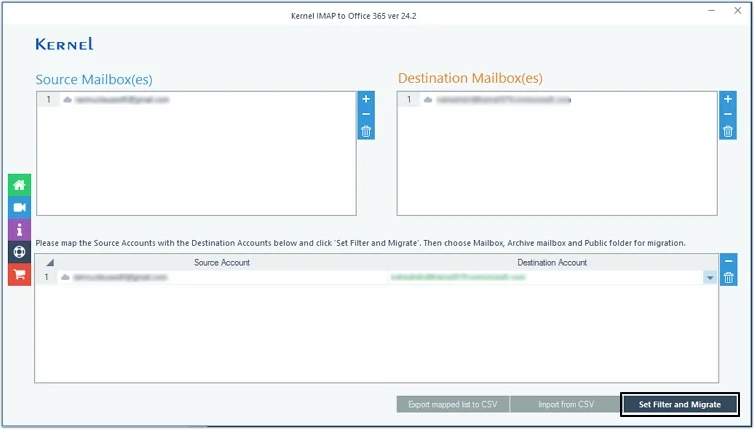Open the video tutorial sidebar icon
The height and width of the screenshot is (430, 755).
tap(19, 208)
